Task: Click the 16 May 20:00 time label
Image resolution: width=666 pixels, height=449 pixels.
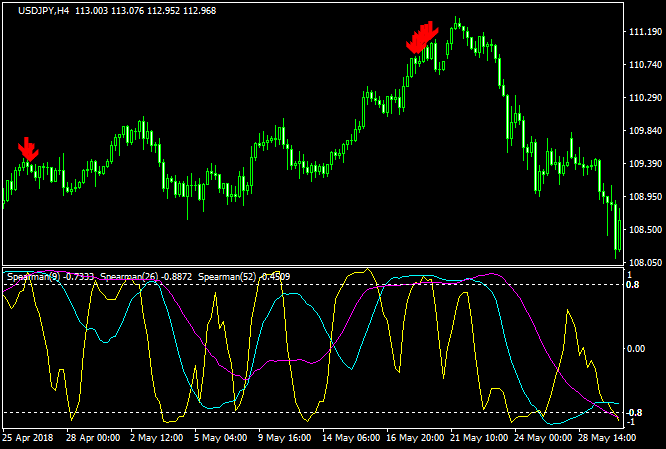Action: 415,438
